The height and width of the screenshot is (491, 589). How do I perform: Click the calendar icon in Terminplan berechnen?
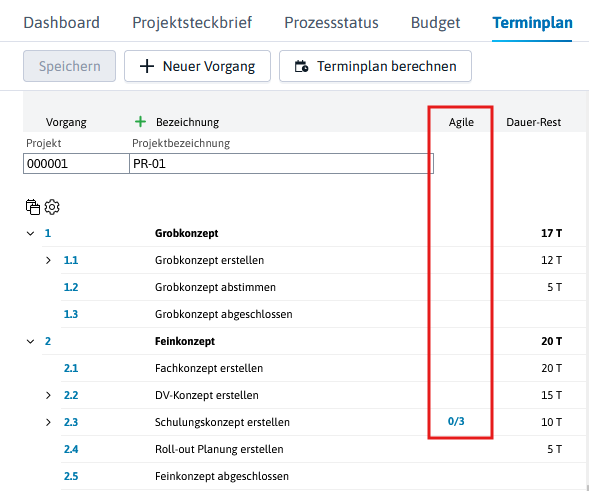[x=301, y=66]
